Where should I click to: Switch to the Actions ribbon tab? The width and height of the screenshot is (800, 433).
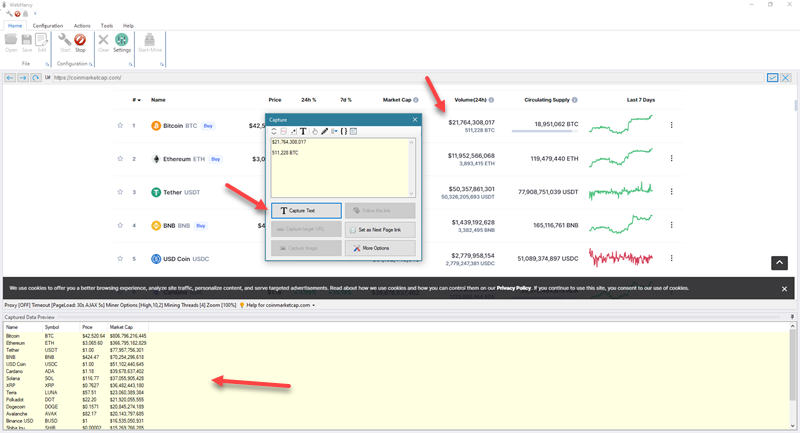(82, 25)
